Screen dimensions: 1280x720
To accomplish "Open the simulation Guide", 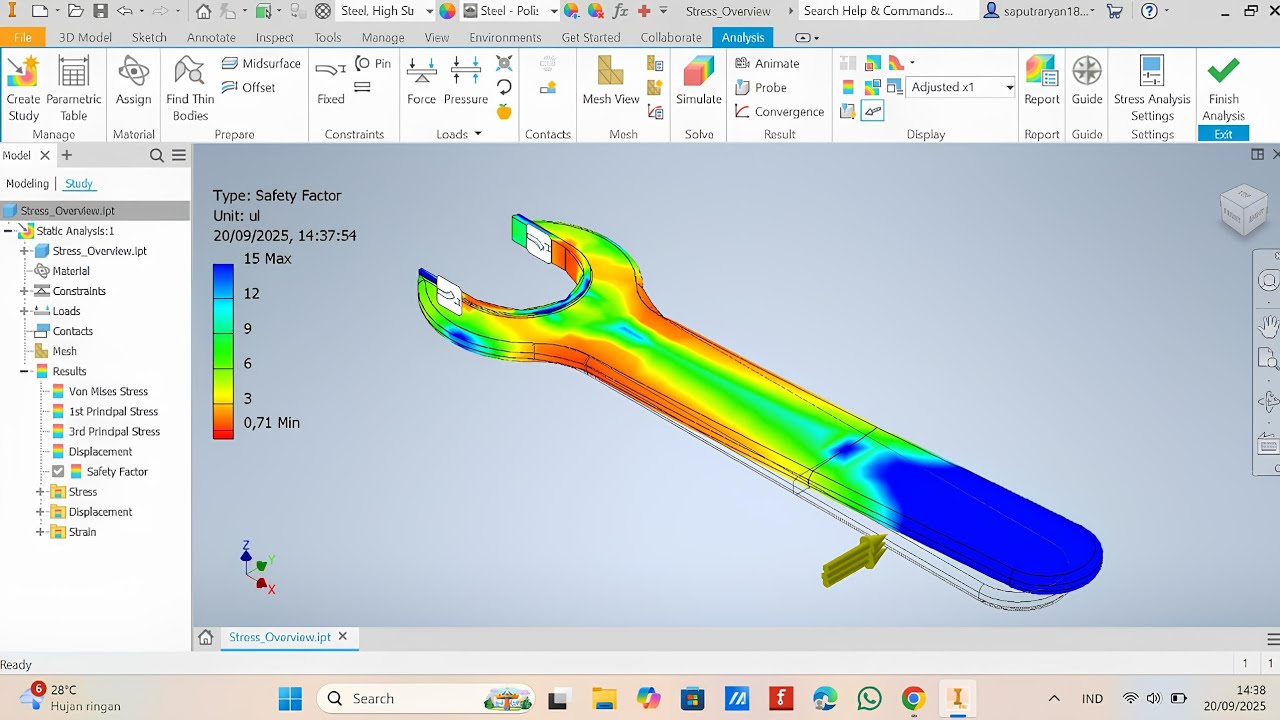I will [1087, 81].
